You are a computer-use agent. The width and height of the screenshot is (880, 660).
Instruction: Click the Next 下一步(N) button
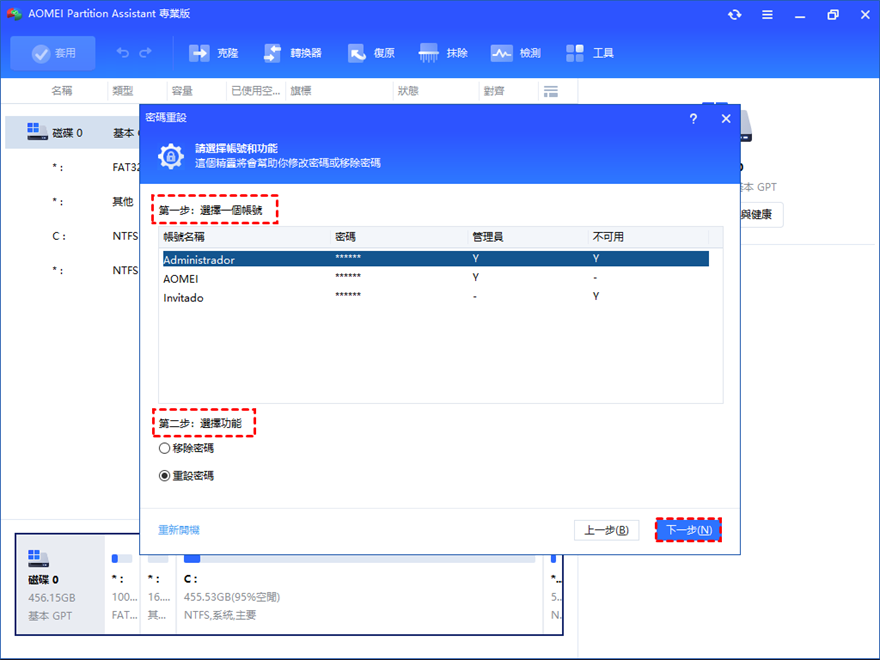point(689,530)
